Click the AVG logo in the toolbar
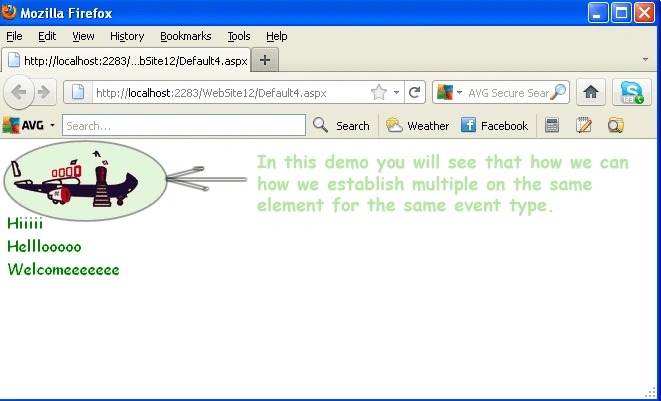Viewport: 661px width, 401px height. (23, 125)
